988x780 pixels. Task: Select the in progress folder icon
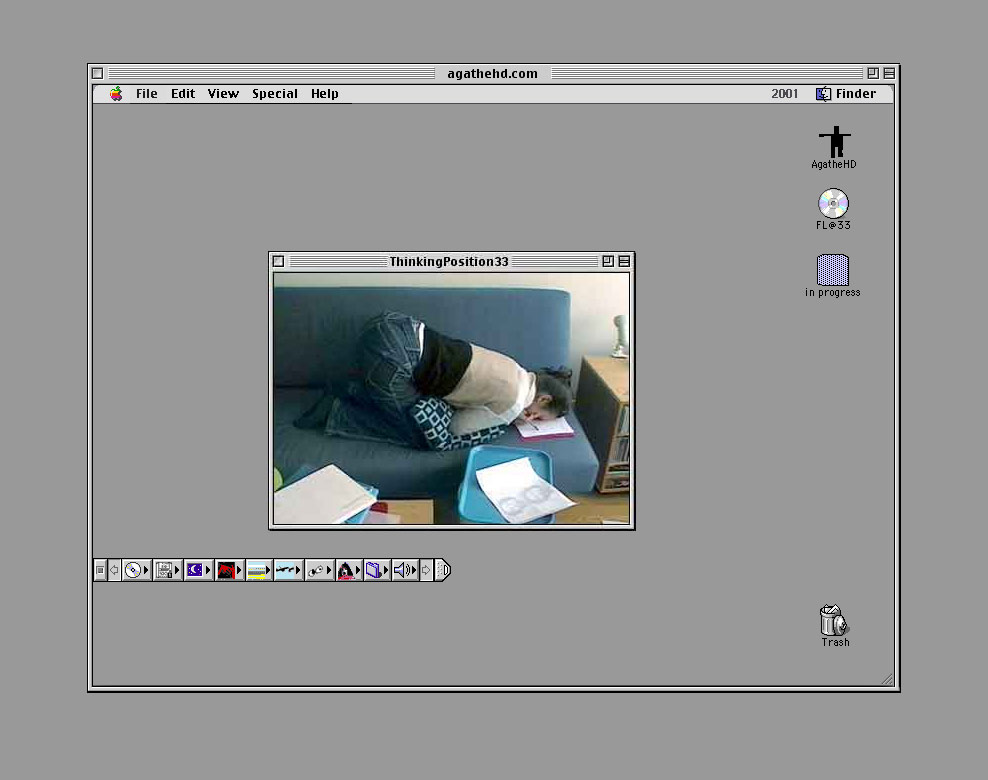coord(832,276)
